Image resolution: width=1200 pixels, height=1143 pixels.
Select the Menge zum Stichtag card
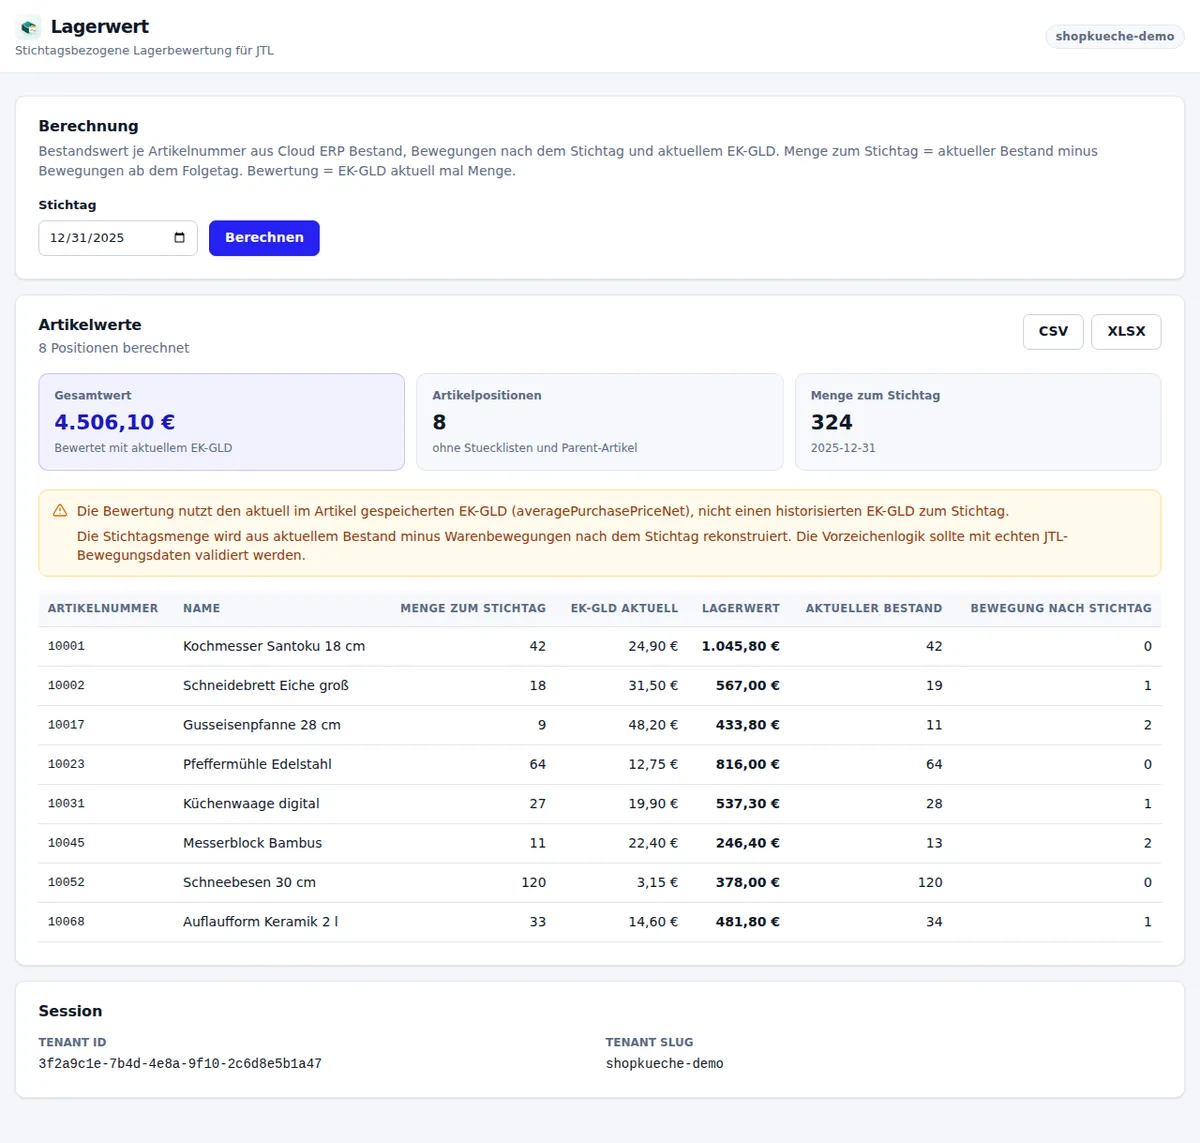click(978, 422)
